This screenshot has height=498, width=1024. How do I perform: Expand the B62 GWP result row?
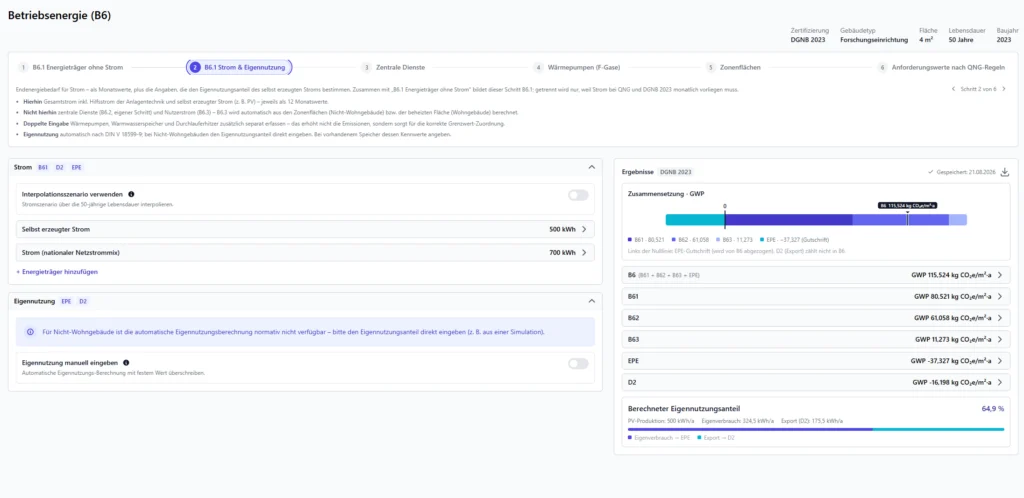click(x=816, y=318)
